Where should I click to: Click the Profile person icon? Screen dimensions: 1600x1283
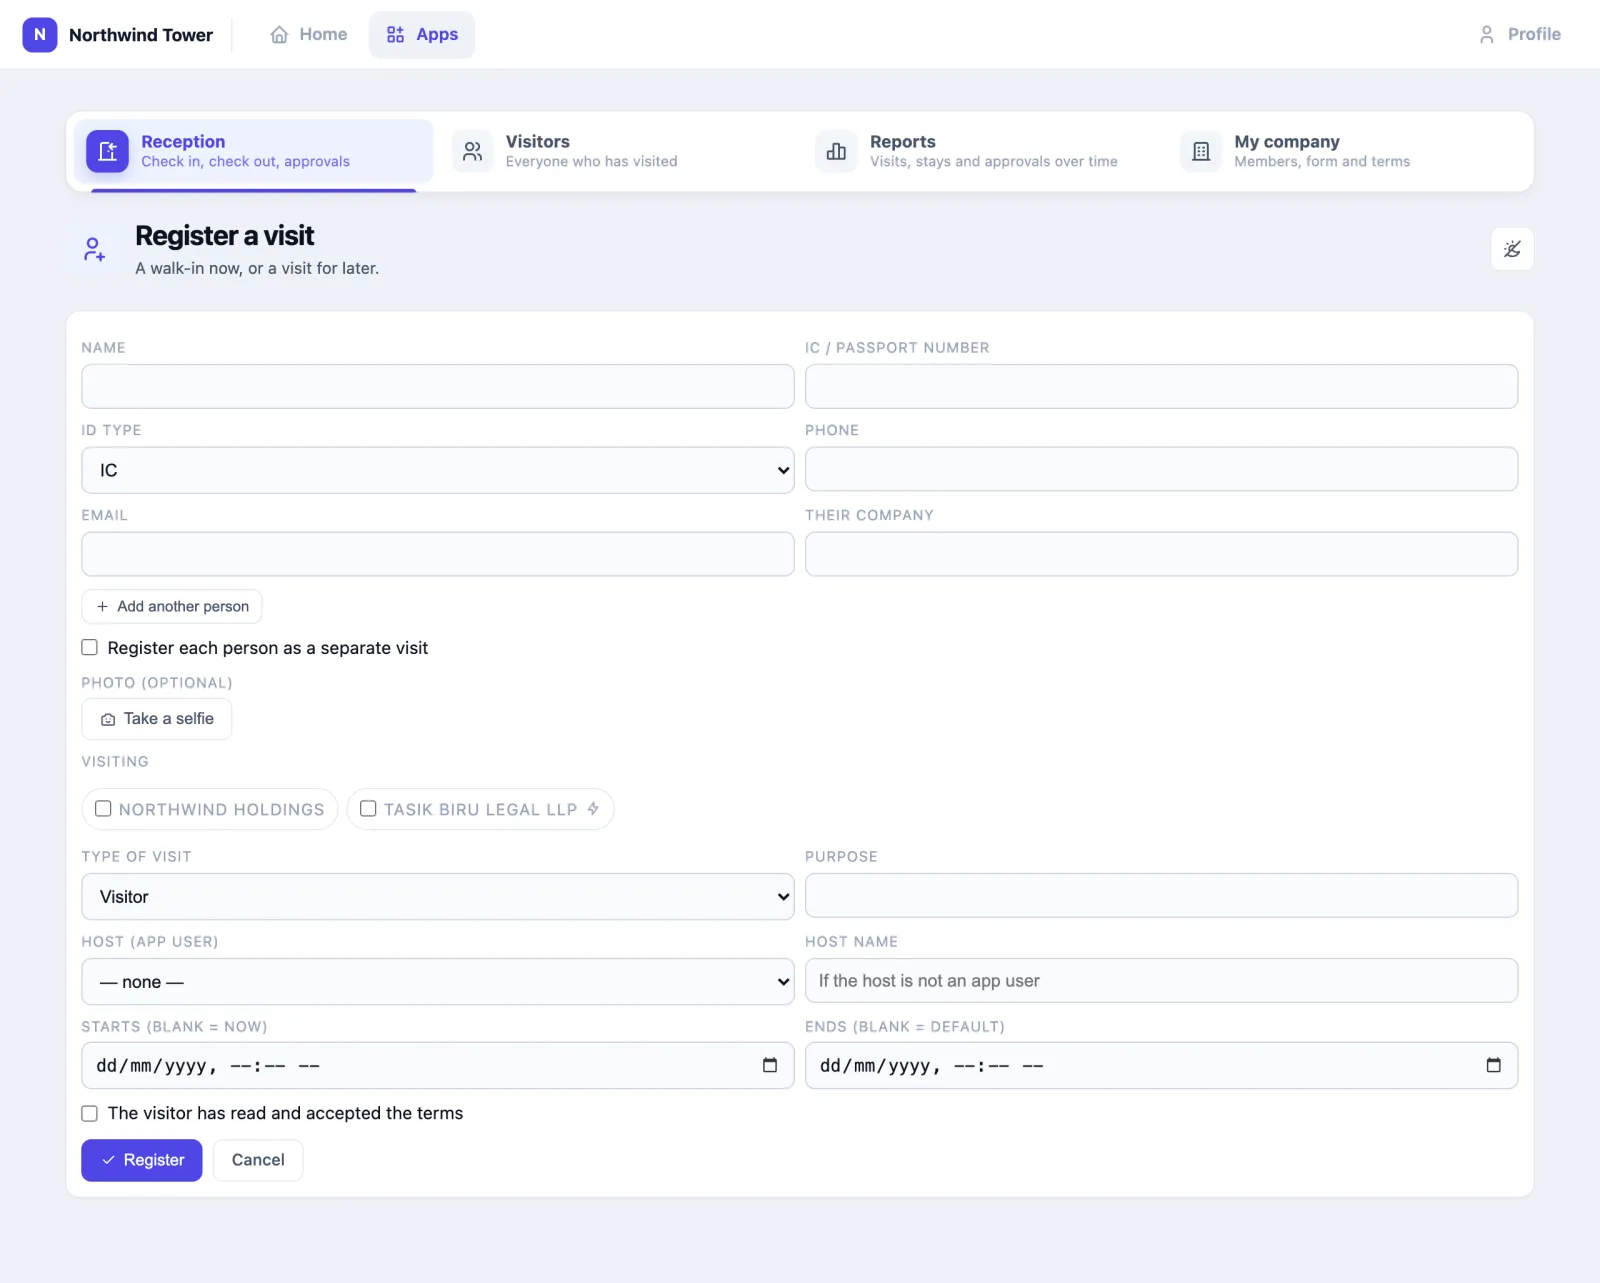point(1487,35)
